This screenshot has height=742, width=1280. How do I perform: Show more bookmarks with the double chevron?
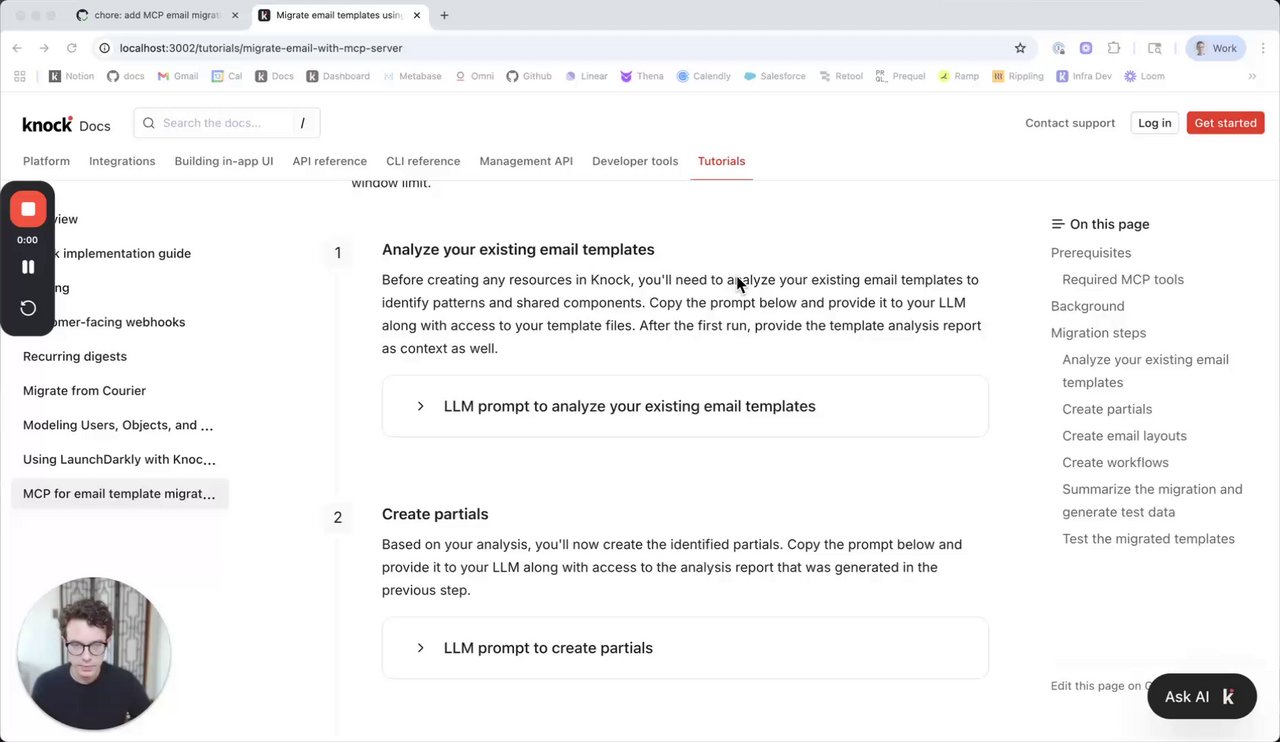pyautogui.click(x=1252, y=76)
